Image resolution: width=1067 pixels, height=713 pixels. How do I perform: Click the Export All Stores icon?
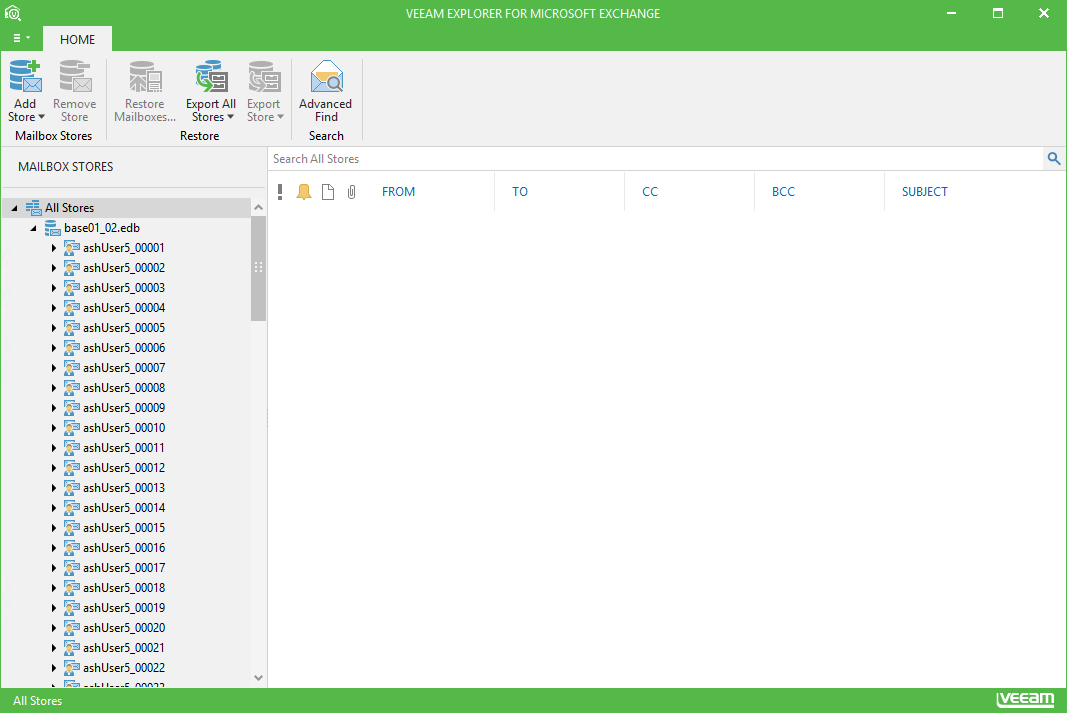(211, 76)
